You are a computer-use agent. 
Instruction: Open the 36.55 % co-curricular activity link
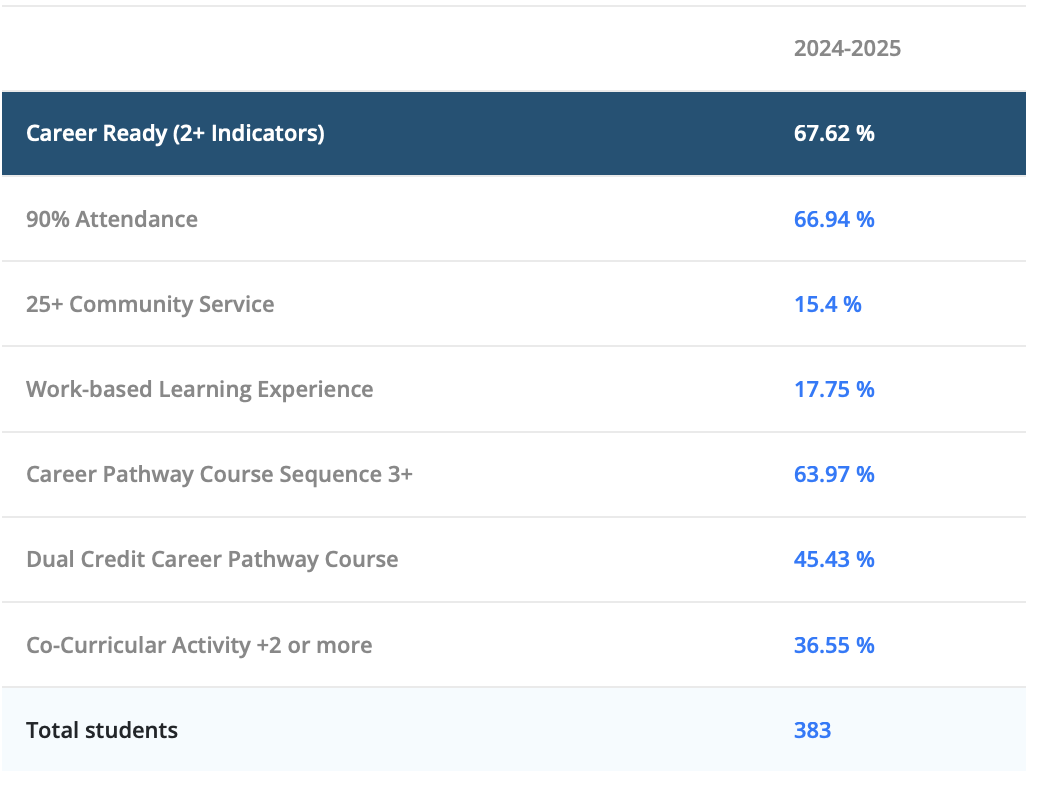click(x=833, y=645)
